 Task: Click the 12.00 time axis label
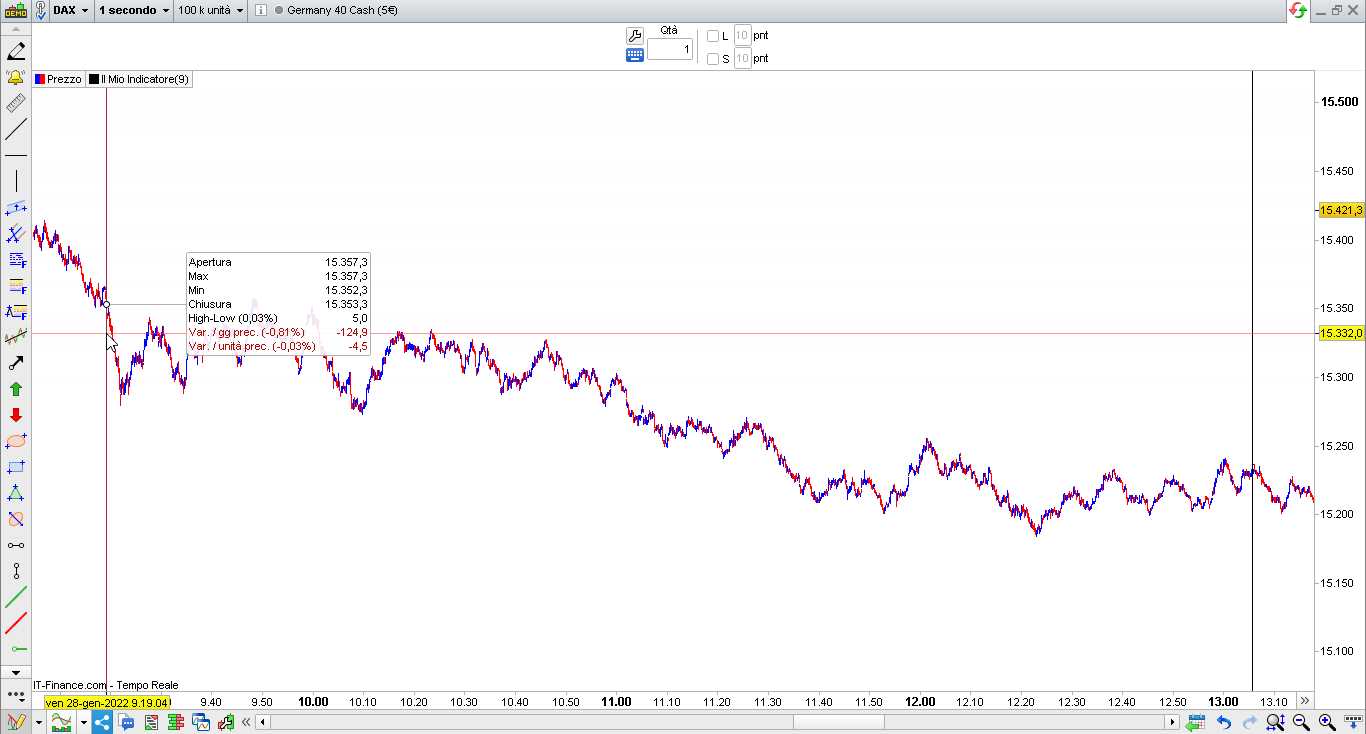920,702
